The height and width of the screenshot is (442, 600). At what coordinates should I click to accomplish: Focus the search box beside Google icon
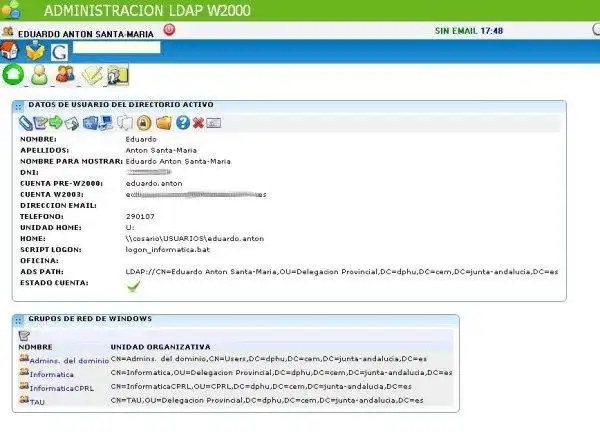coord(117,47)
